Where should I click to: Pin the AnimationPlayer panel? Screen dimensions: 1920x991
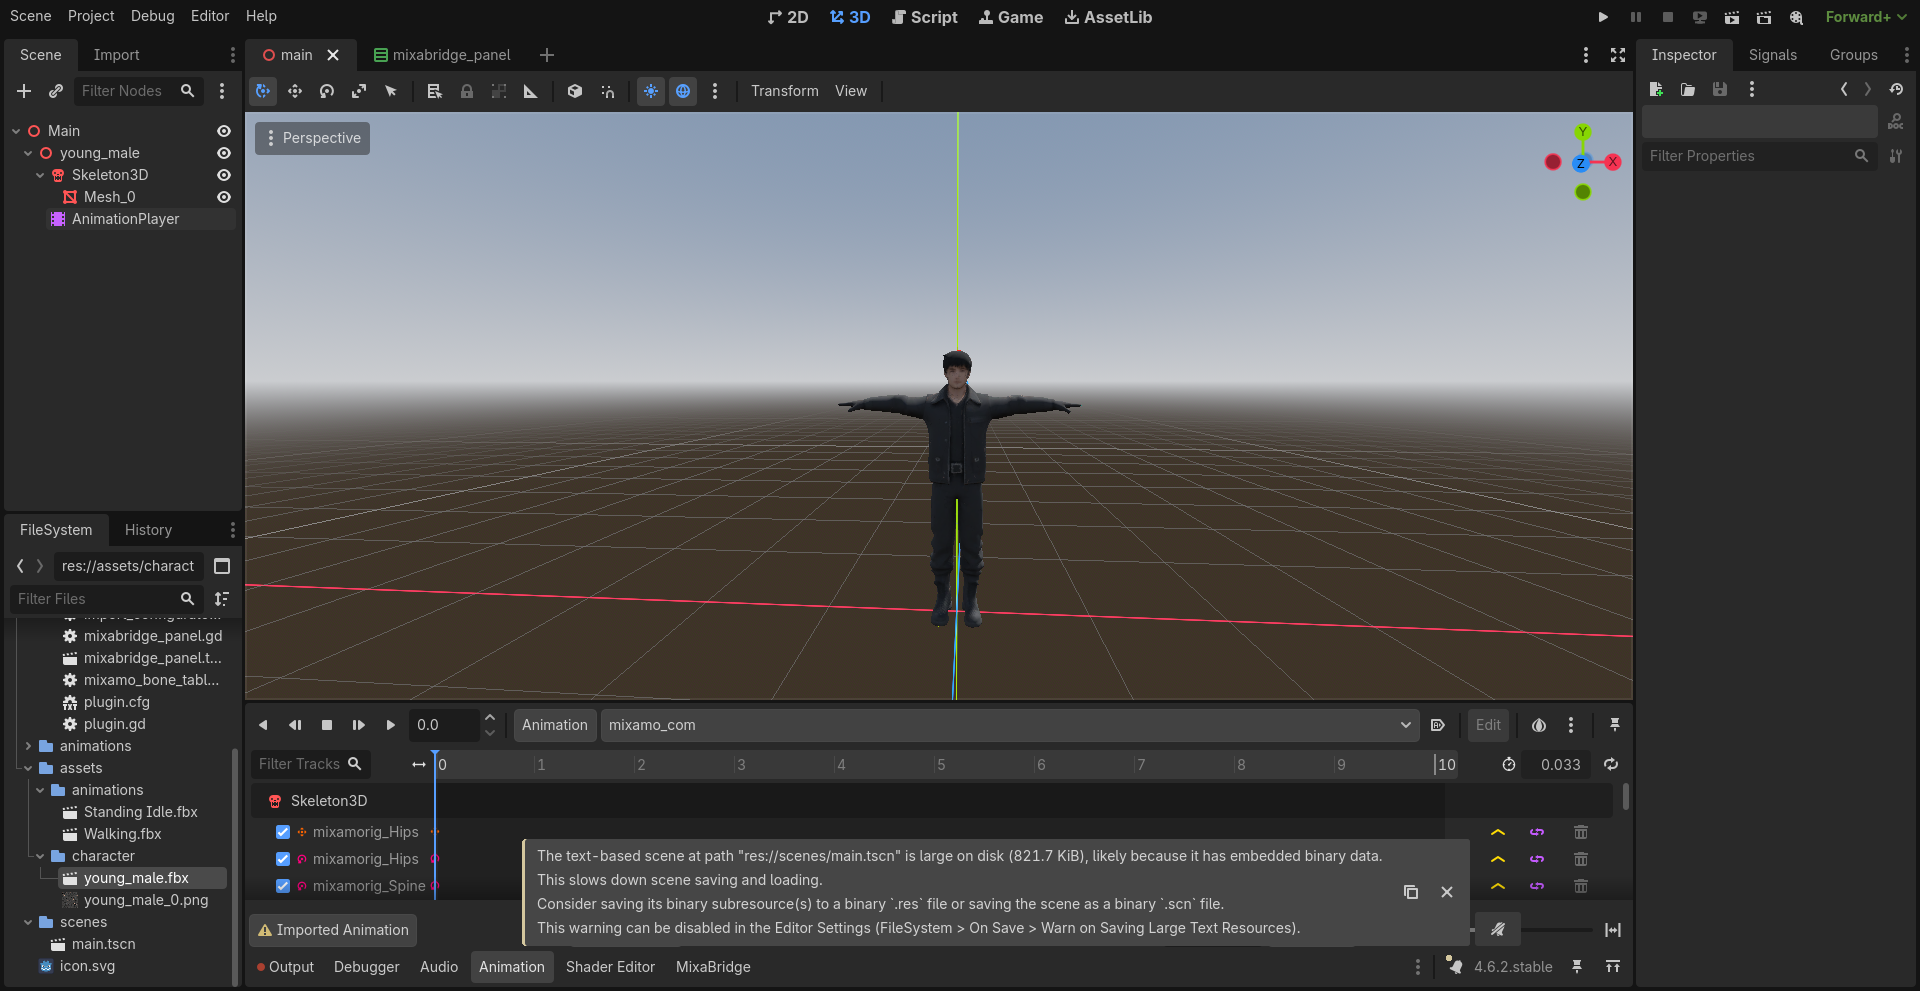click(x=1615, y=725)
